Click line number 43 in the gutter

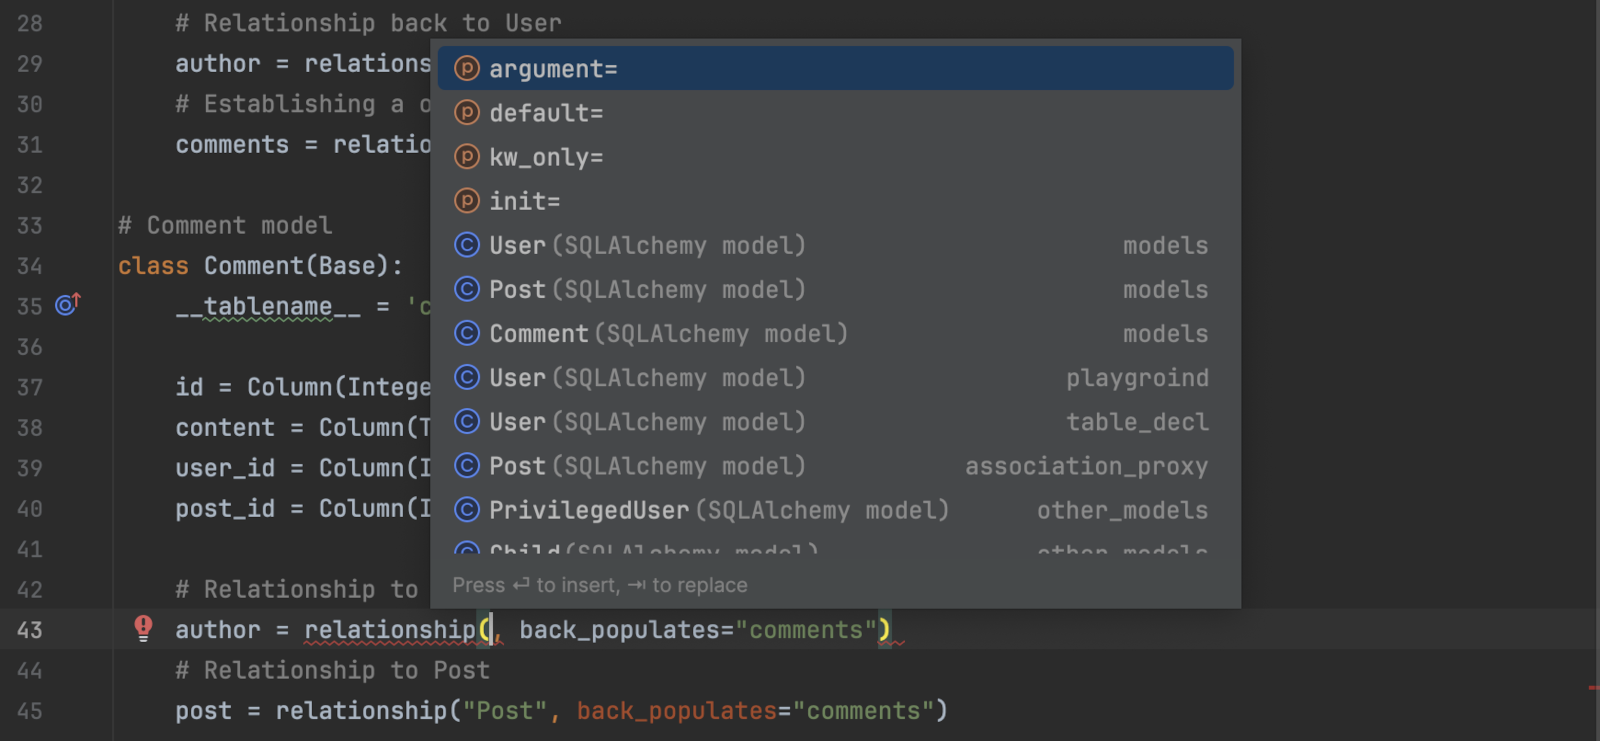30,630
